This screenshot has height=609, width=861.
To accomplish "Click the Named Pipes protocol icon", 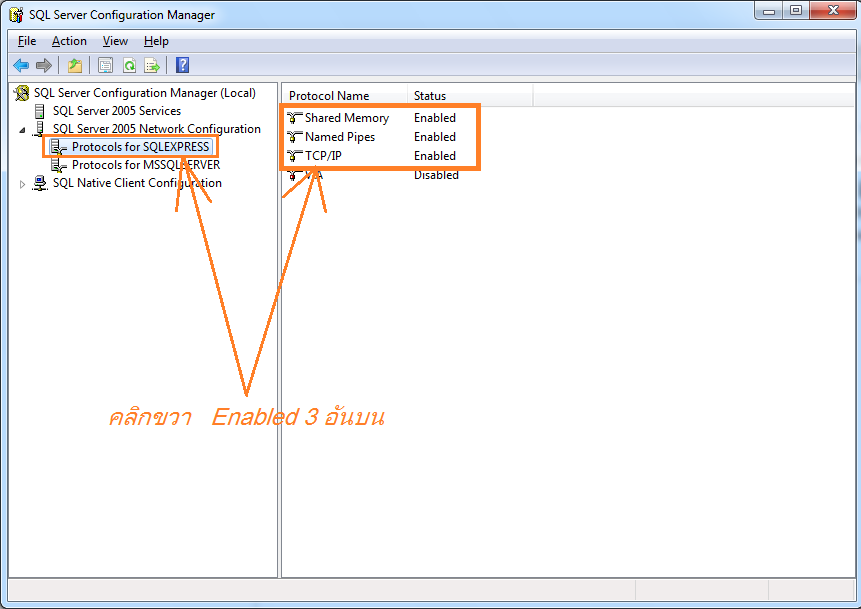I will pyautogui.click(x=294, y=136).
